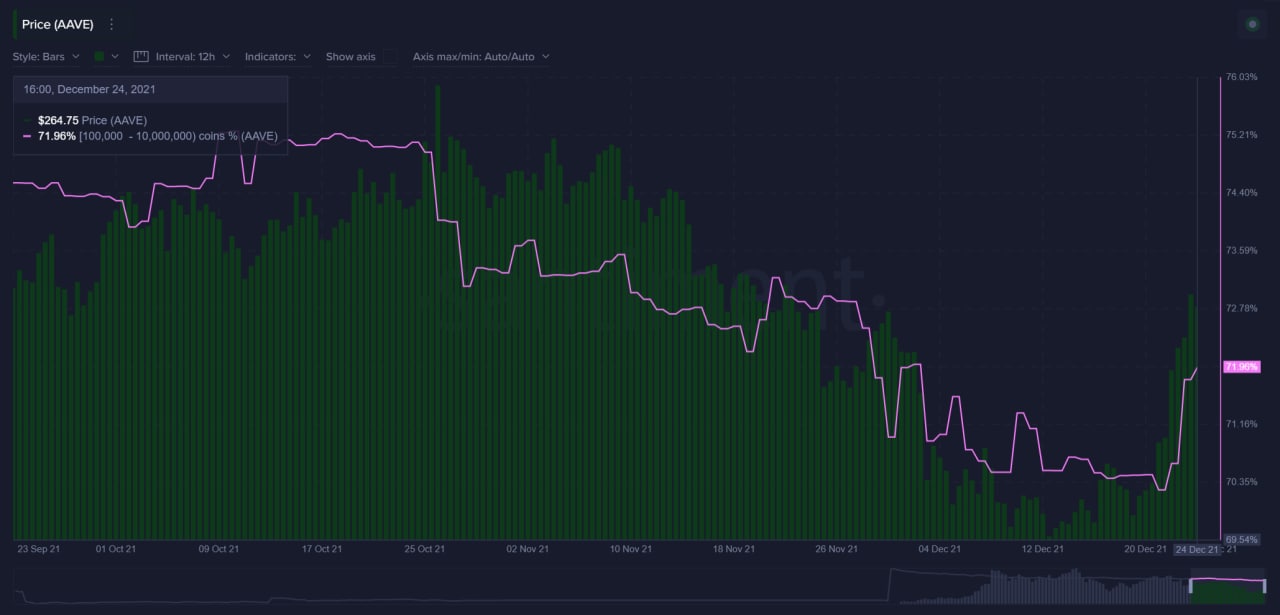Open the three-dot menu beside Price (AAVE)
Image resolution: width=1280 pixels, height=615 pixels.
[111, 24]
